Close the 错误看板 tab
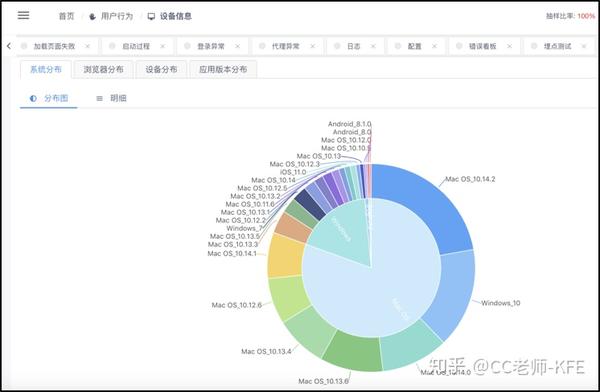Screen dimensions: 600x392 pos(509,46)
